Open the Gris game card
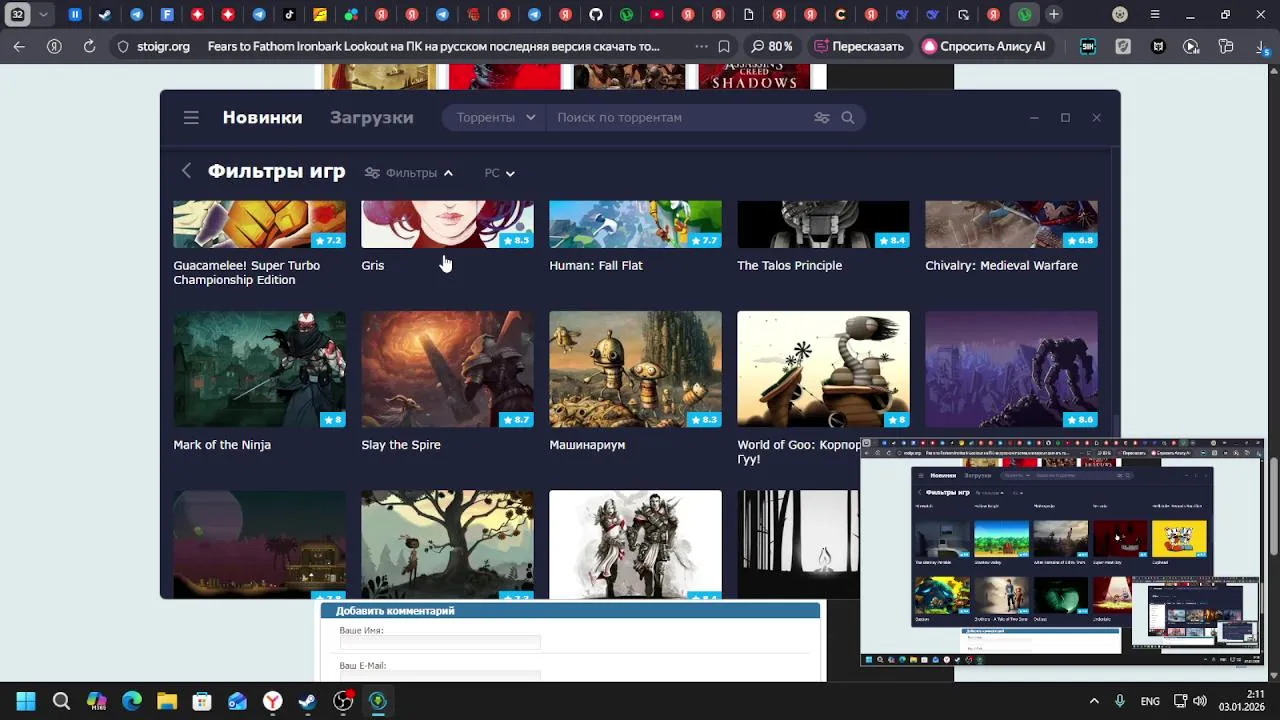 point(447,224)
